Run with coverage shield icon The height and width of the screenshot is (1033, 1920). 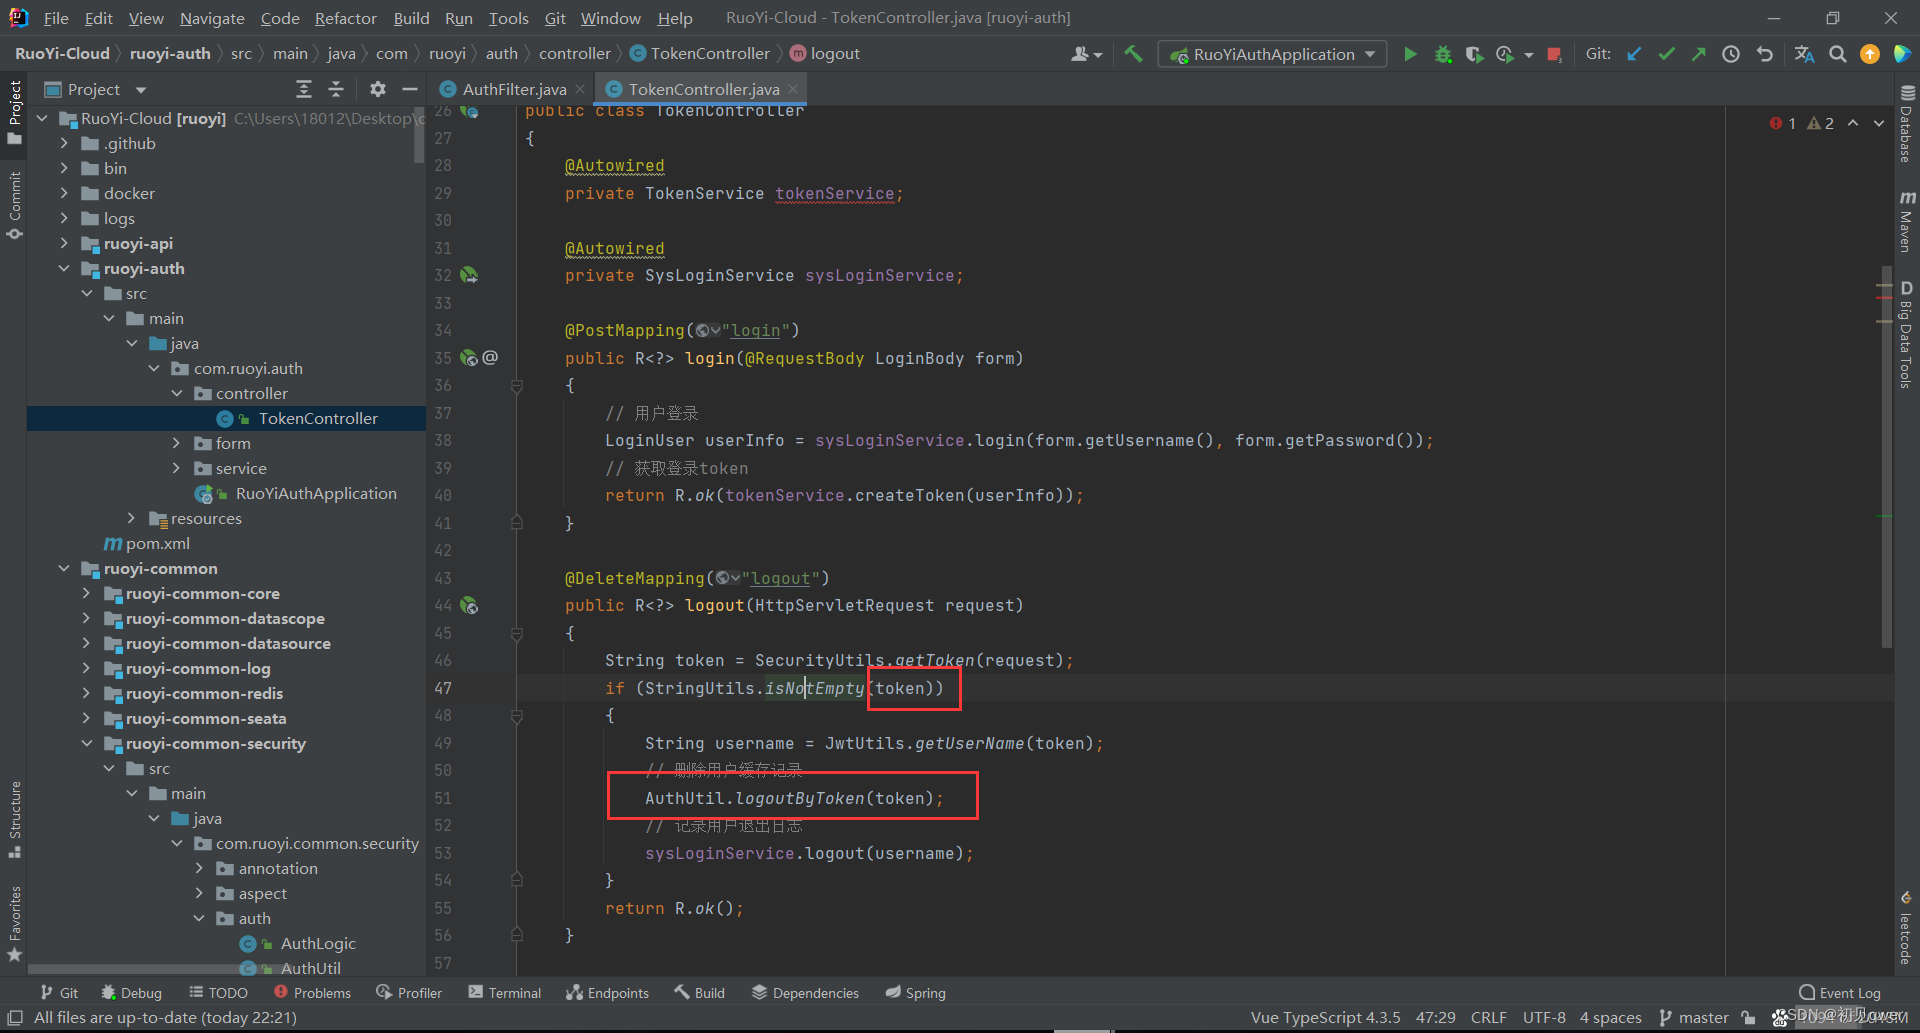[1474, 54]
